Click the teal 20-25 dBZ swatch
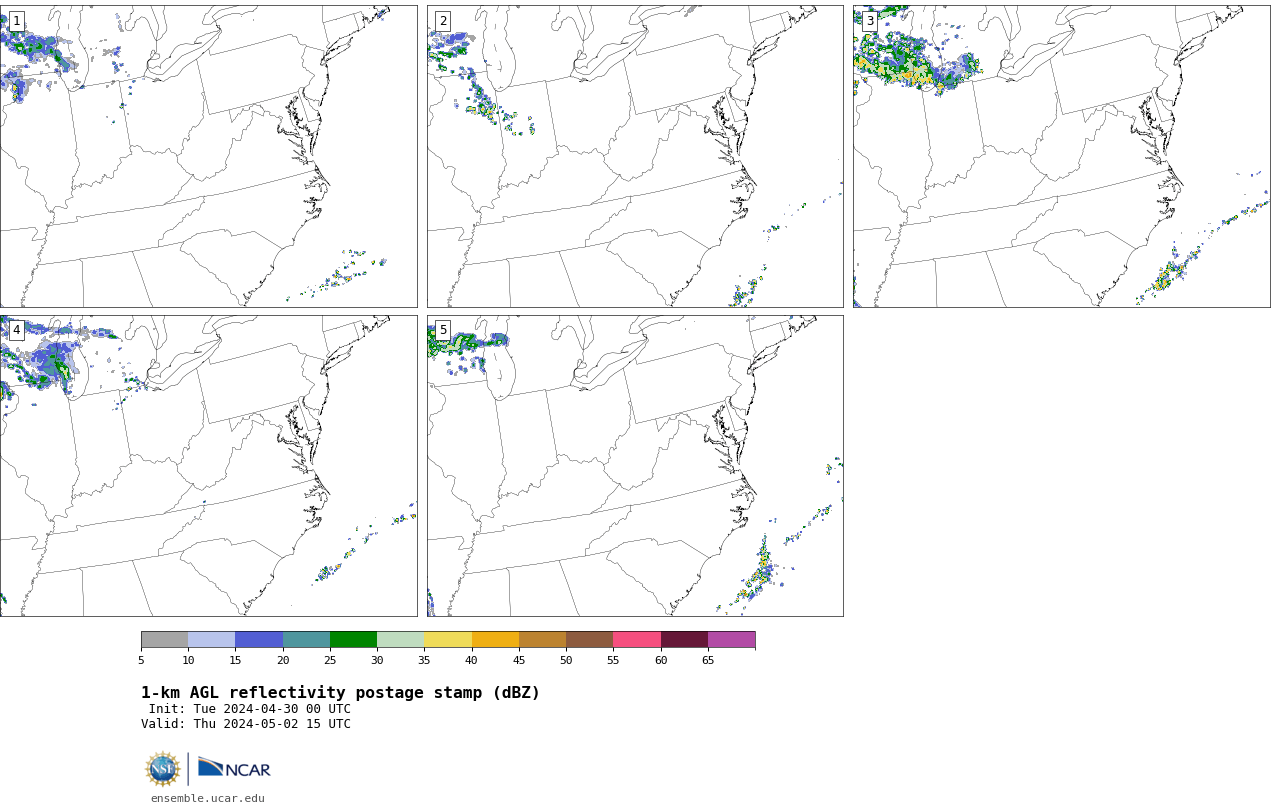Screen dimensions: 1280x809 [x=306, y=640]
